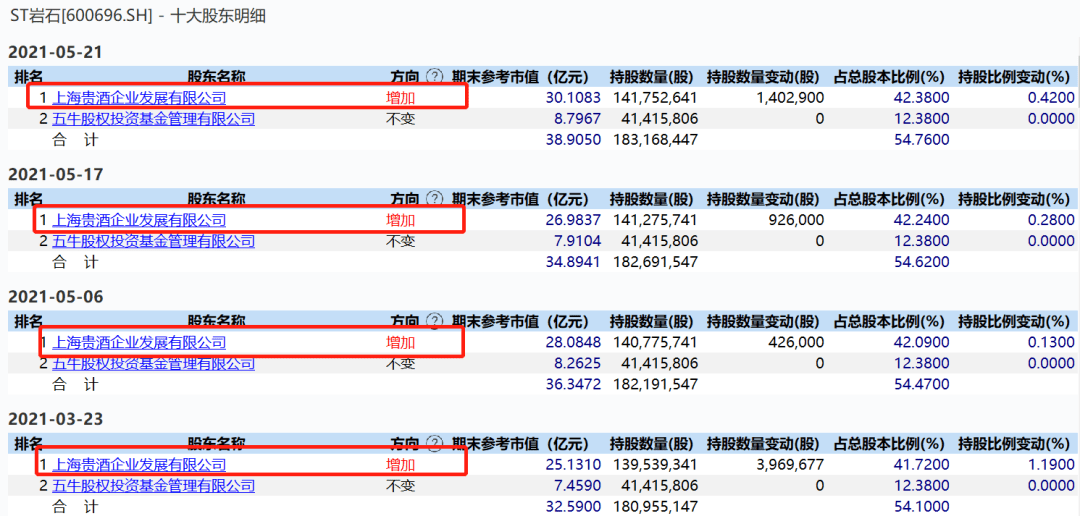Click the 2021-03-23 date heading
The width and height of the screenshot is (1080, 516).
55,418
